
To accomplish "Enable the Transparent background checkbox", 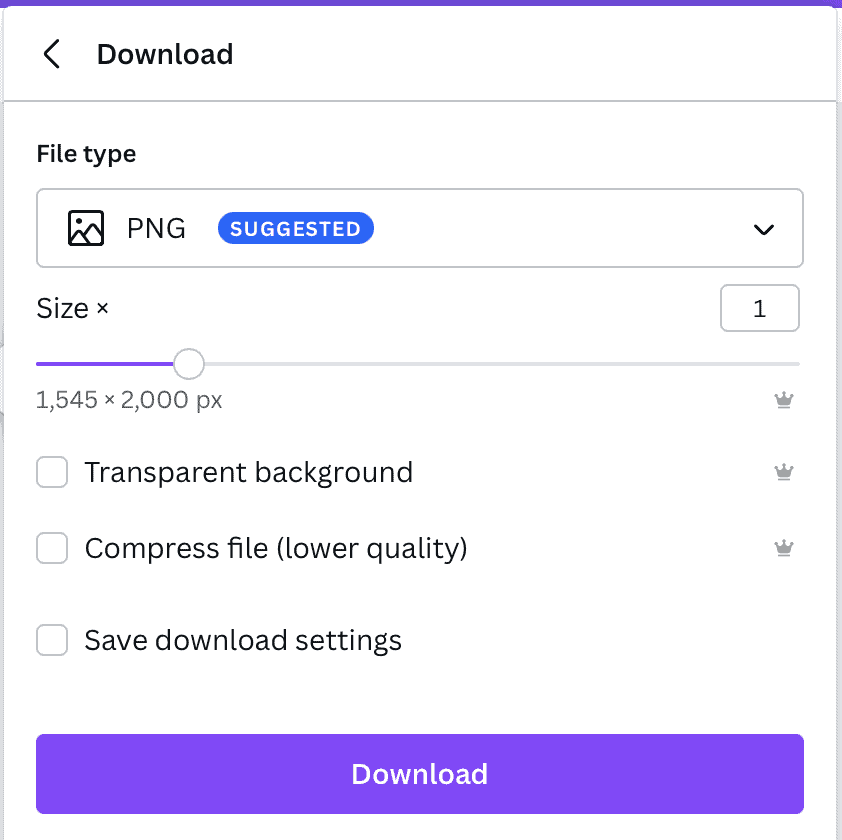I will [52, 472].
